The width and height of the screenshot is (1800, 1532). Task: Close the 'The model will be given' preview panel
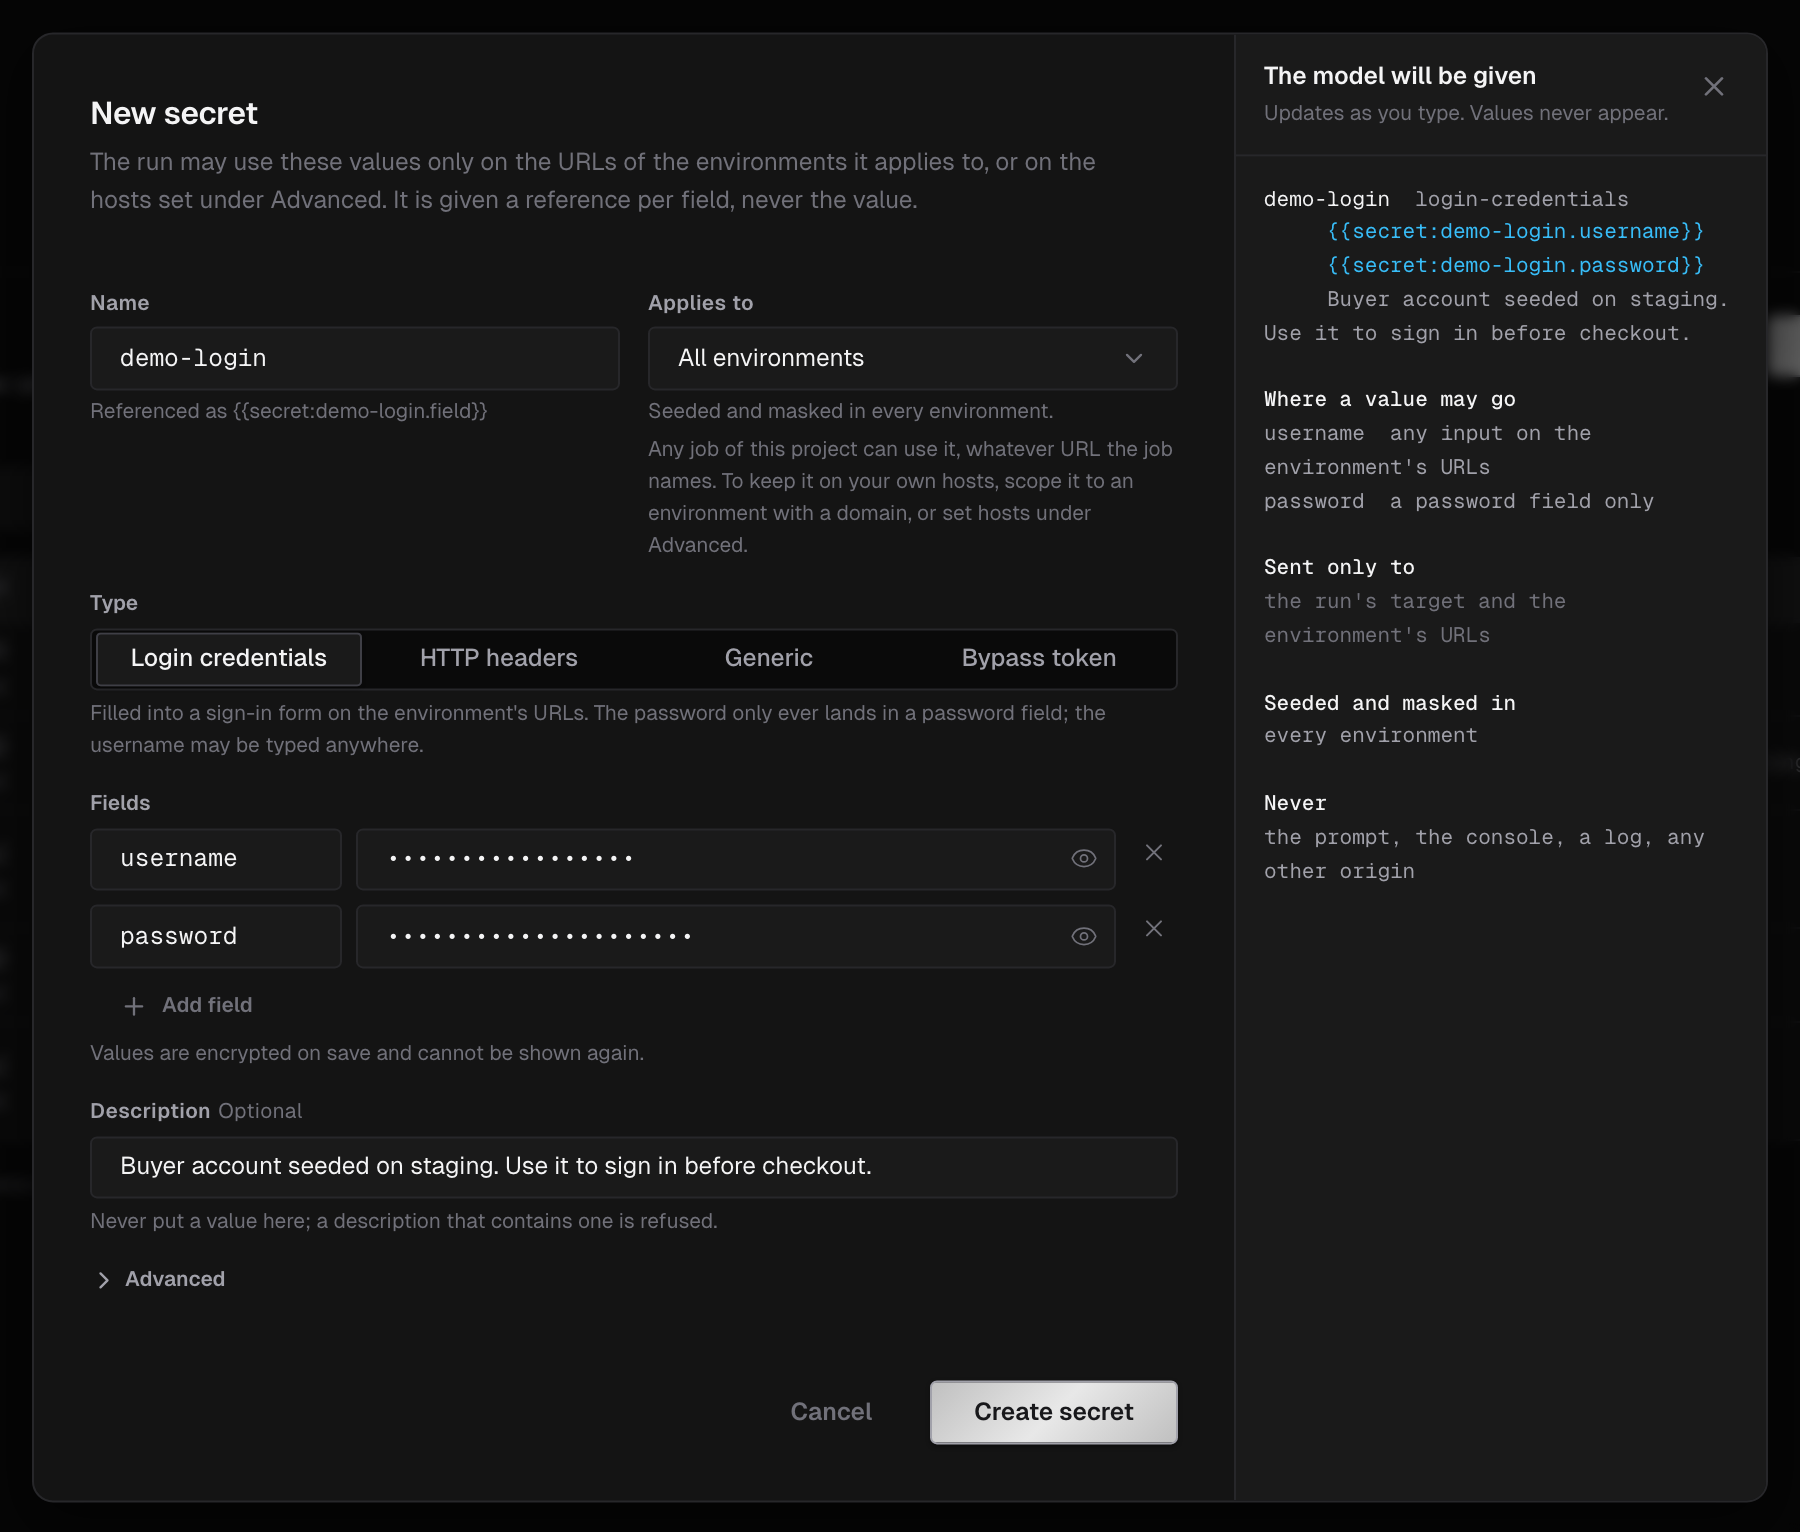click(1713, 87)
